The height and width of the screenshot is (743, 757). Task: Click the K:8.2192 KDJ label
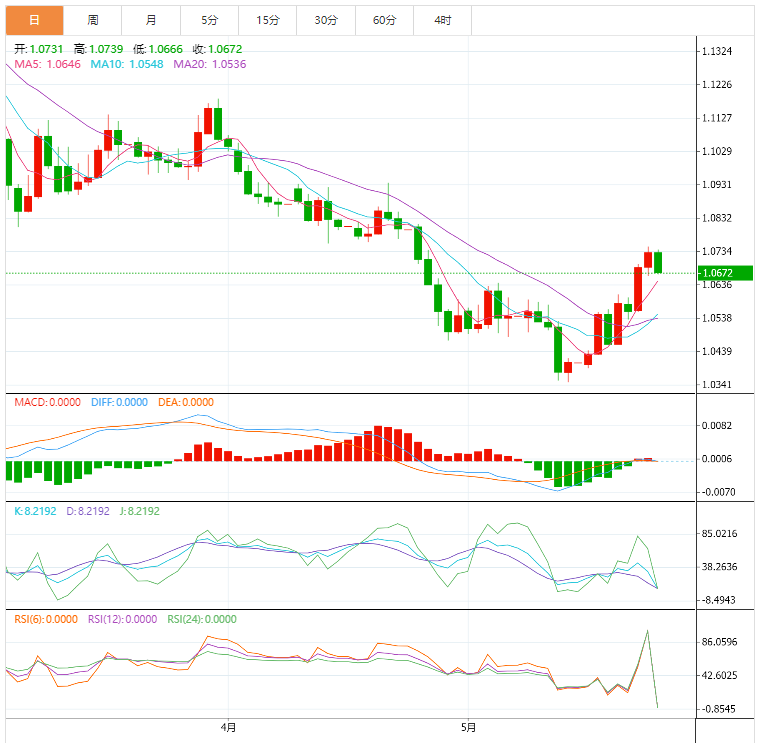35,511
